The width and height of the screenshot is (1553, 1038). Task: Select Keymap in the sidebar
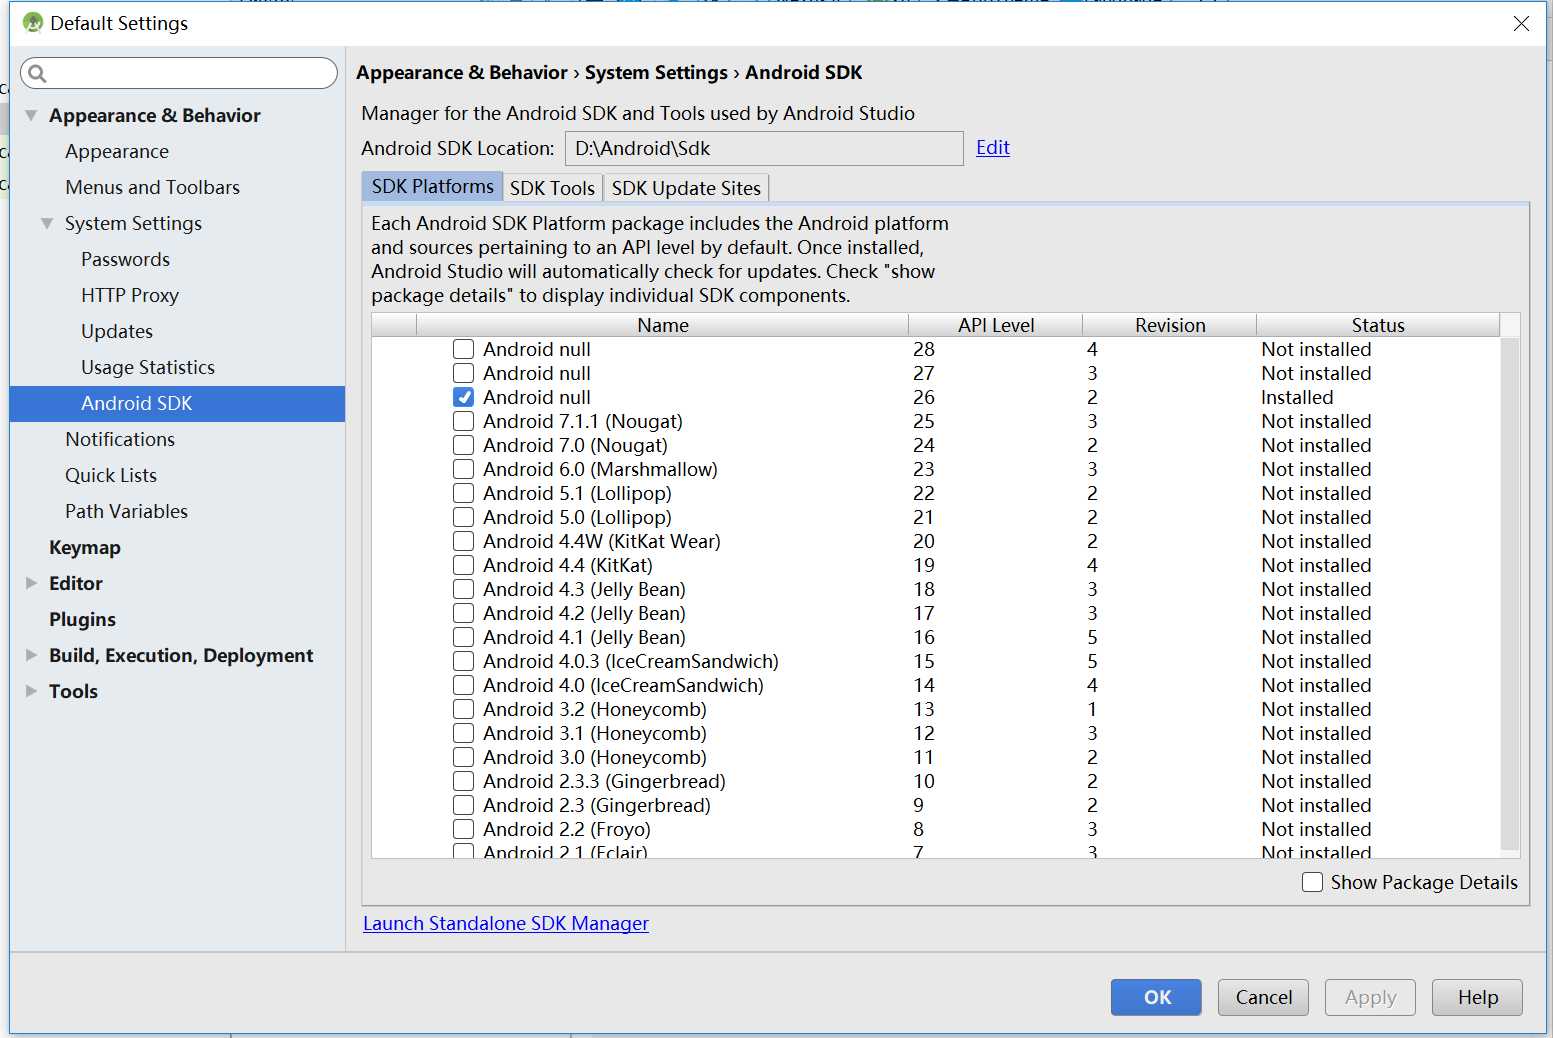pos(85,547)
